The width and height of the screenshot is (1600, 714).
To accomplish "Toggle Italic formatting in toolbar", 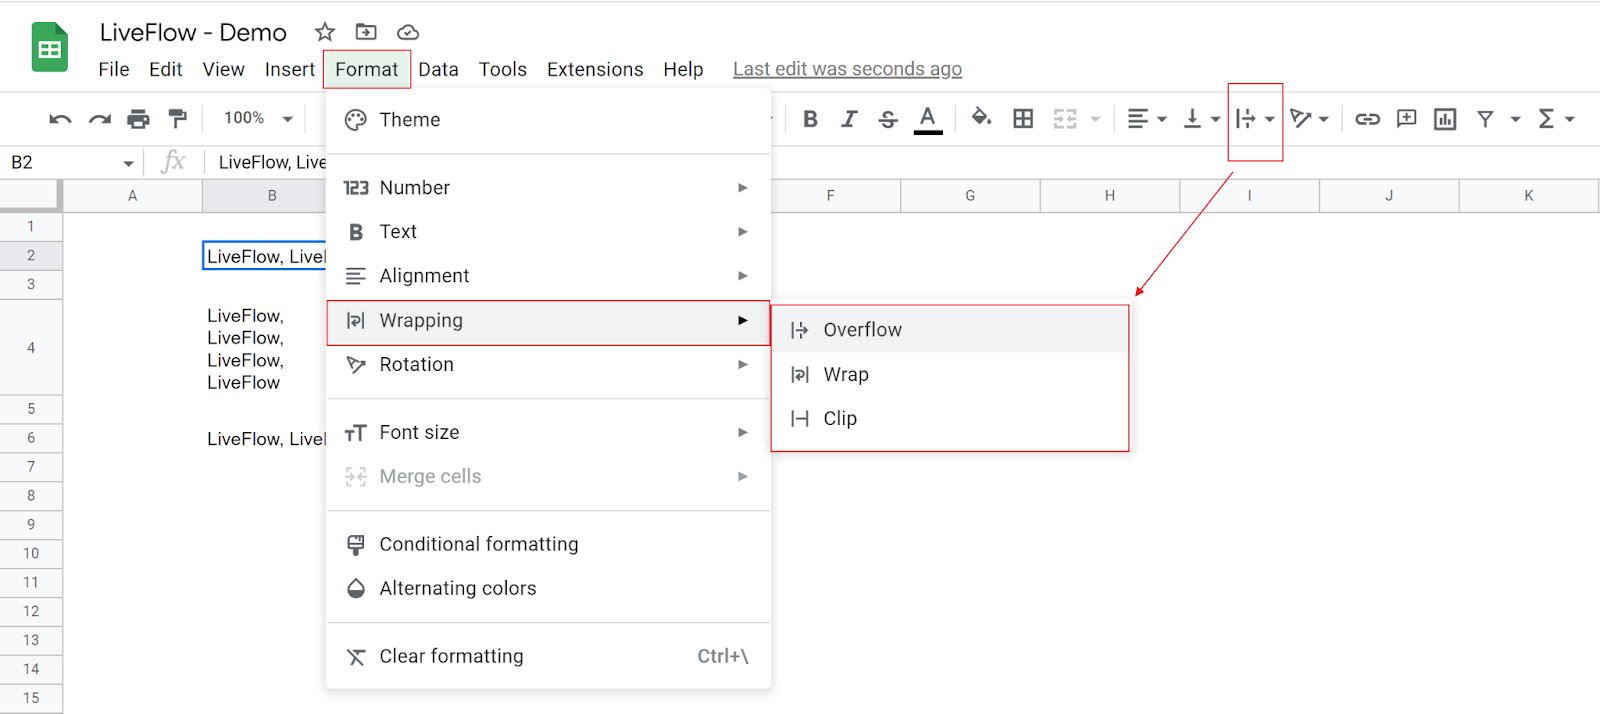I will pyautogui.click(x=849, y=119).
